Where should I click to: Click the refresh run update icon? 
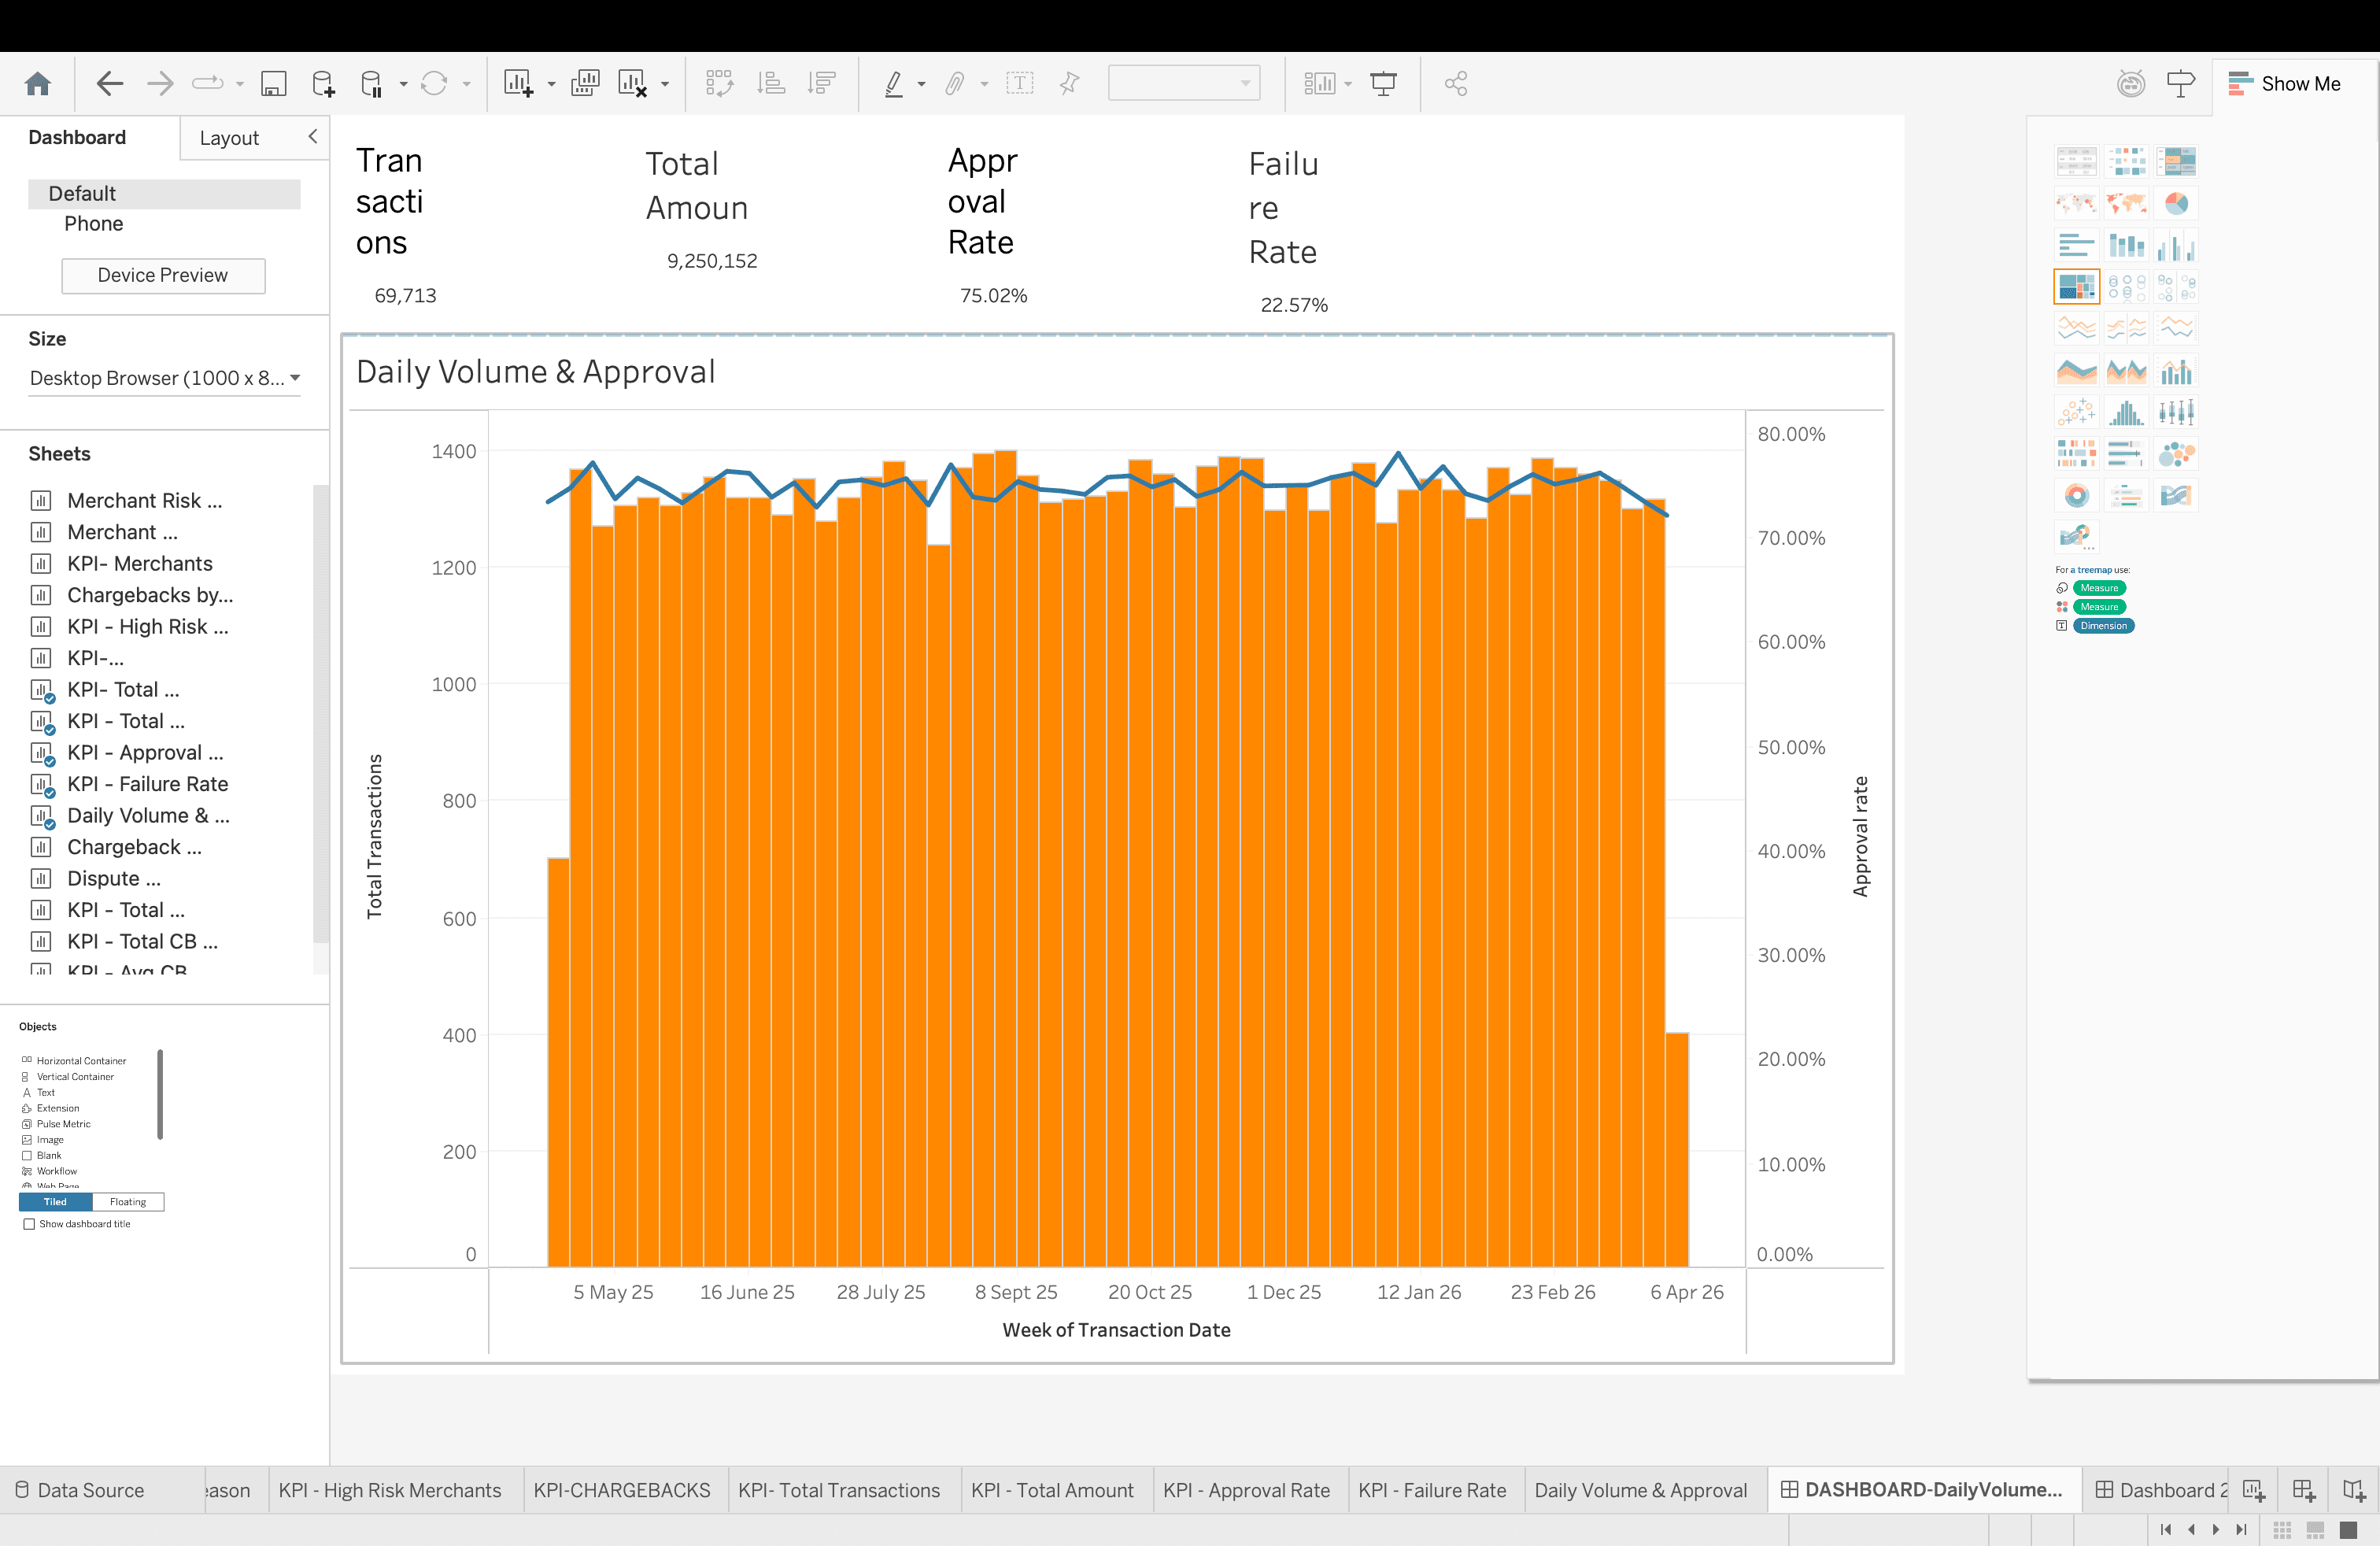434,84
